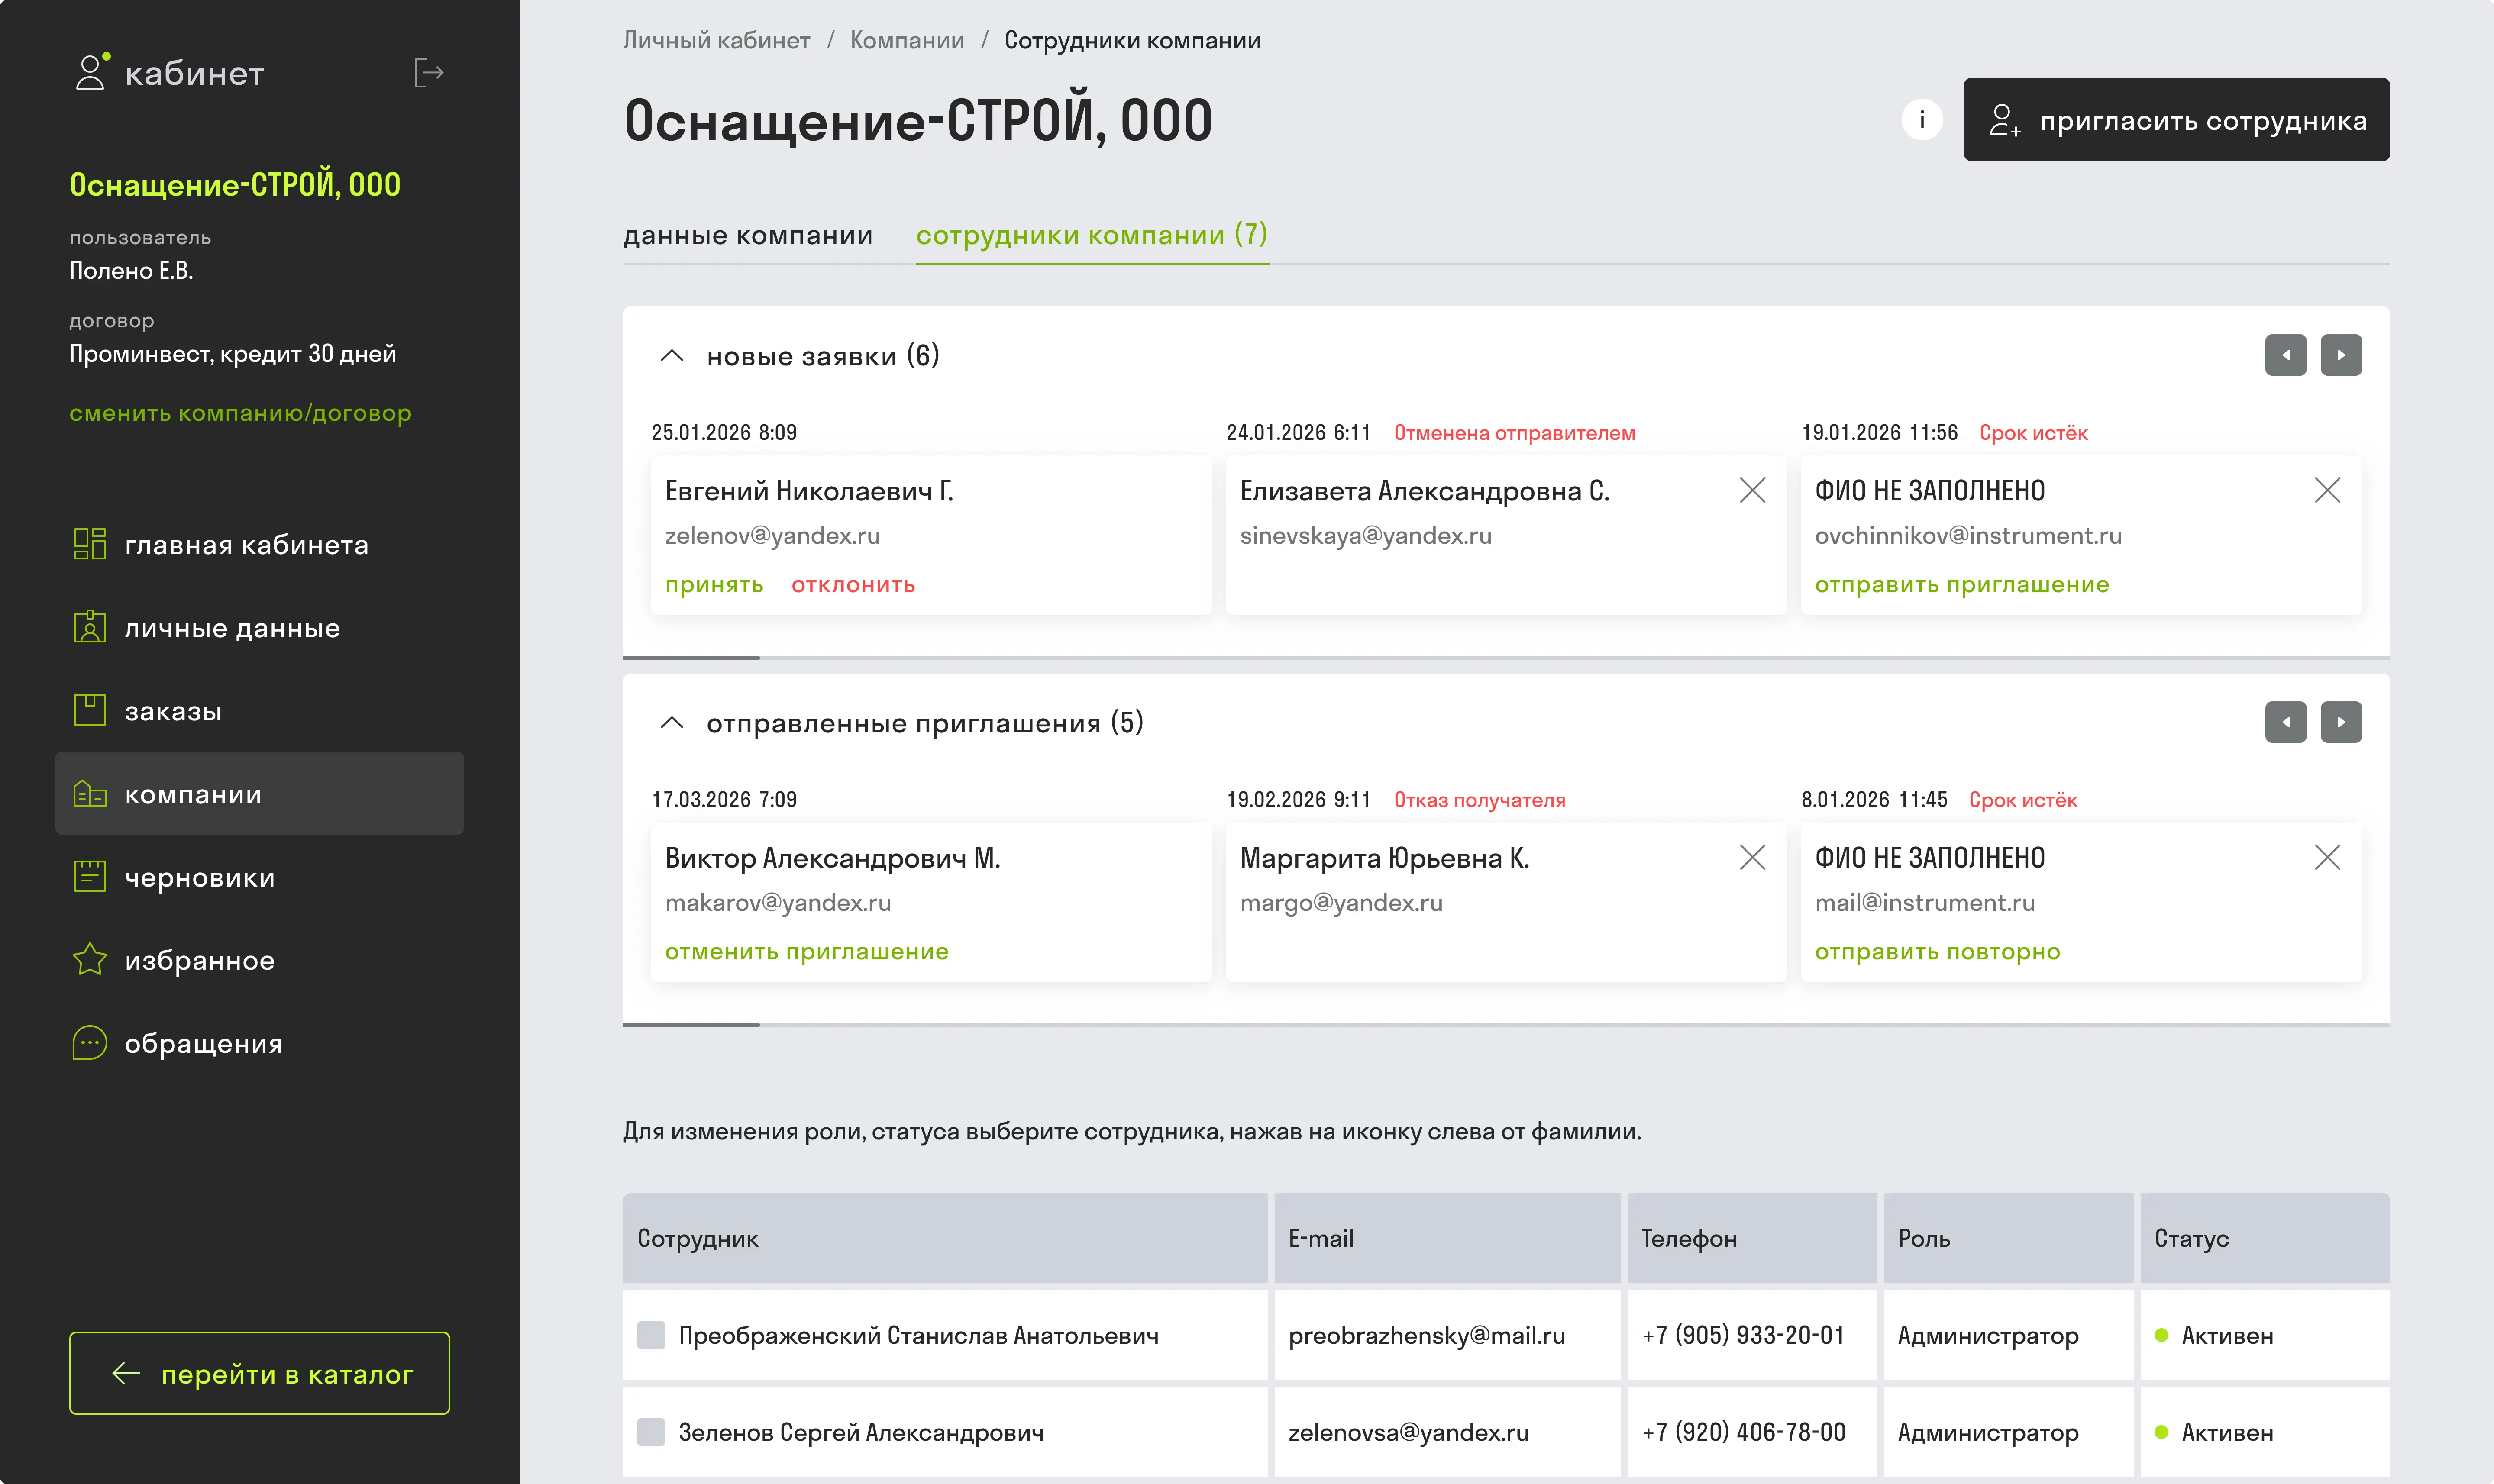Dismiss Маргарита Юрьевна К. invitation card
Viewport: 2494px width, 1484px height.
click(1752, 857)
